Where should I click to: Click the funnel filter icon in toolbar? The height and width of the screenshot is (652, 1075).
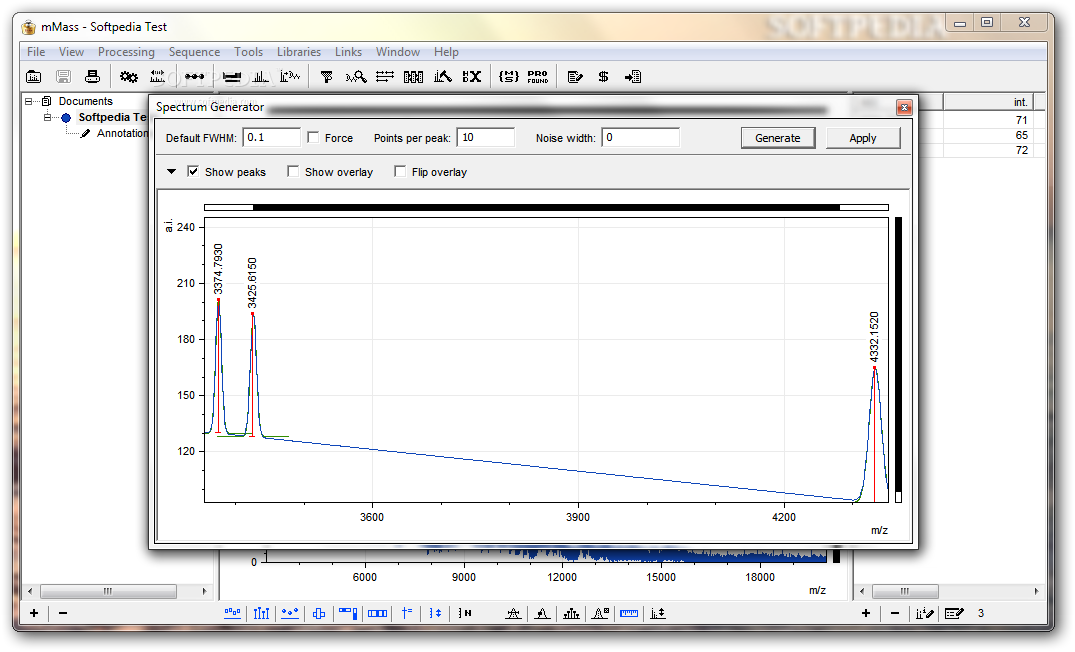click(x=326, y=77)
